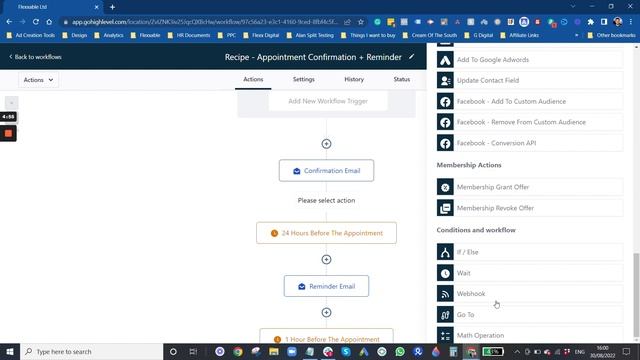Pick the Math Operation icon
The image size is (640, 360).
tap(445, 336)
